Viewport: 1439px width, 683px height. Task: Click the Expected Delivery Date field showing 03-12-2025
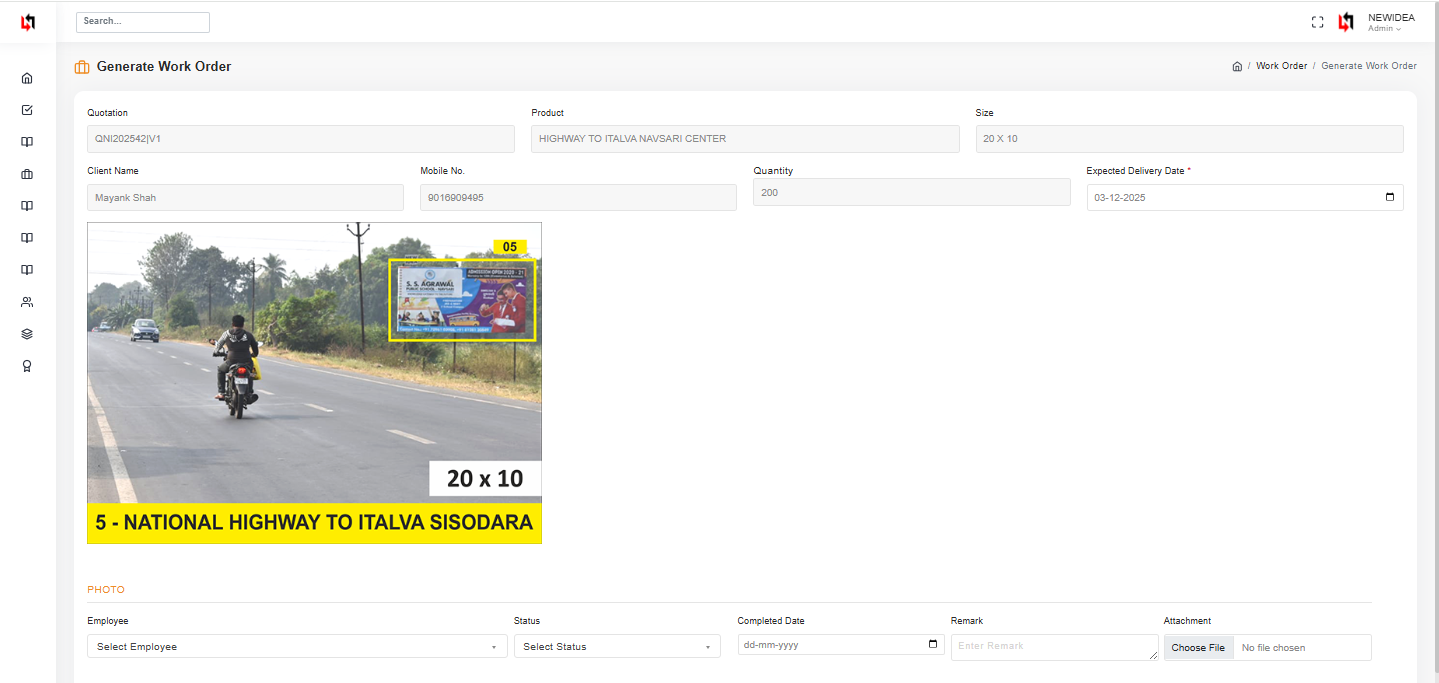1230,198
